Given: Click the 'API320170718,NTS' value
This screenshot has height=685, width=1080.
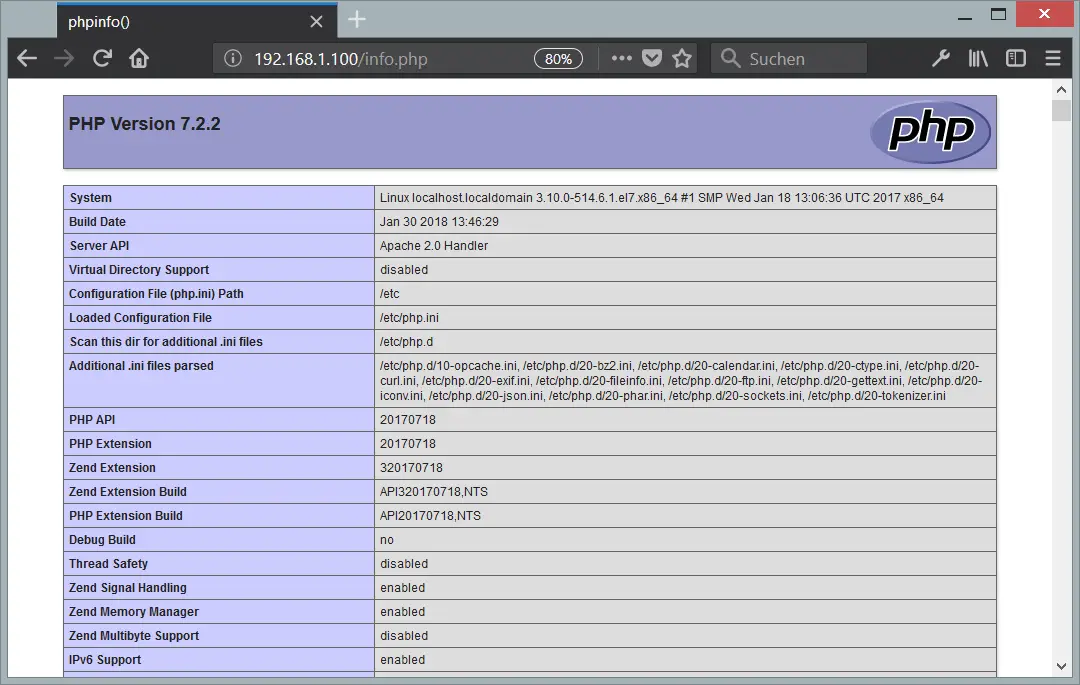Looking at the screenshot, I should click(x=434, y=492).
